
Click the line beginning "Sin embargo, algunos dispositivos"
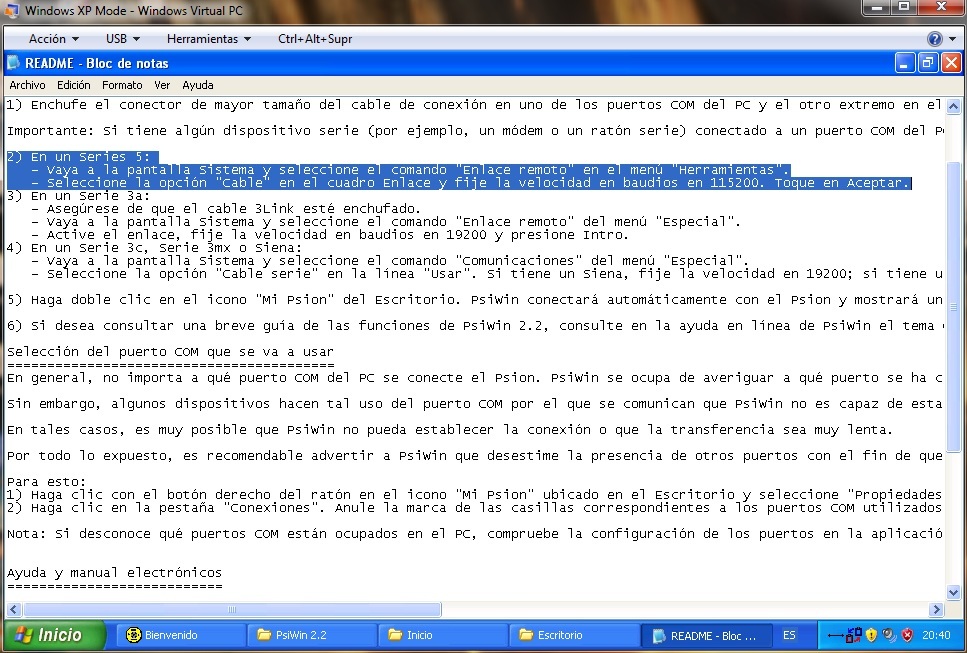point(475,404)
